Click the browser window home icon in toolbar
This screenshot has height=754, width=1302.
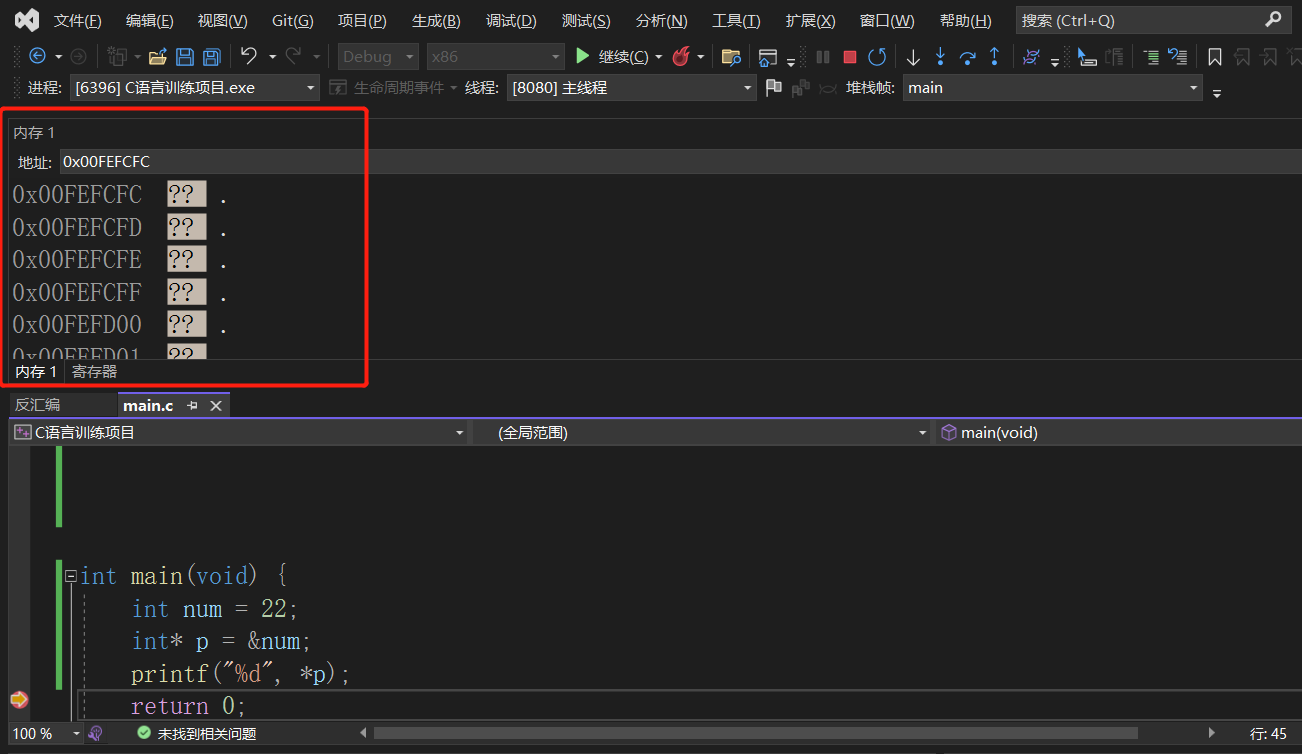(x=768, y=57)
